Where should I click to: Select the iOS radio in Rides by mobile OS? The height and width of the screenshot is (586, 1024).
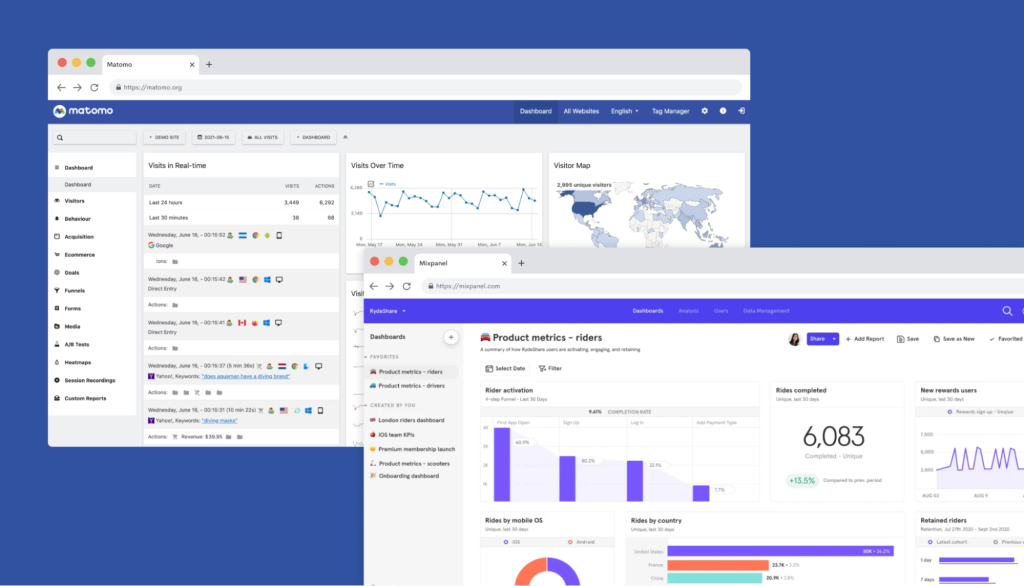coord(508,542)
